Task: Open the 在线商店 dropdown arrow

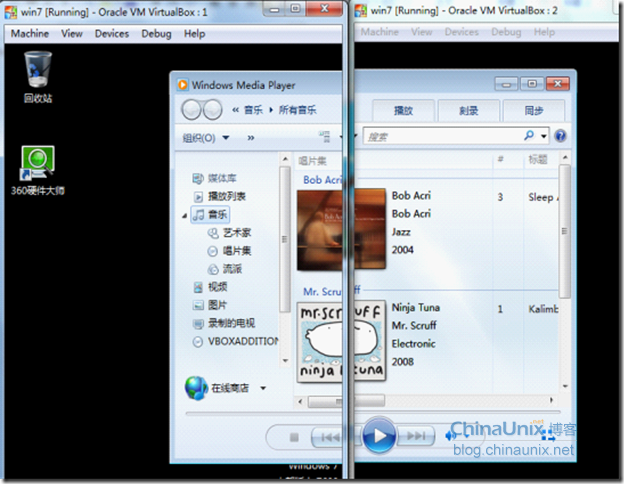Action: [x=263, y=388]
